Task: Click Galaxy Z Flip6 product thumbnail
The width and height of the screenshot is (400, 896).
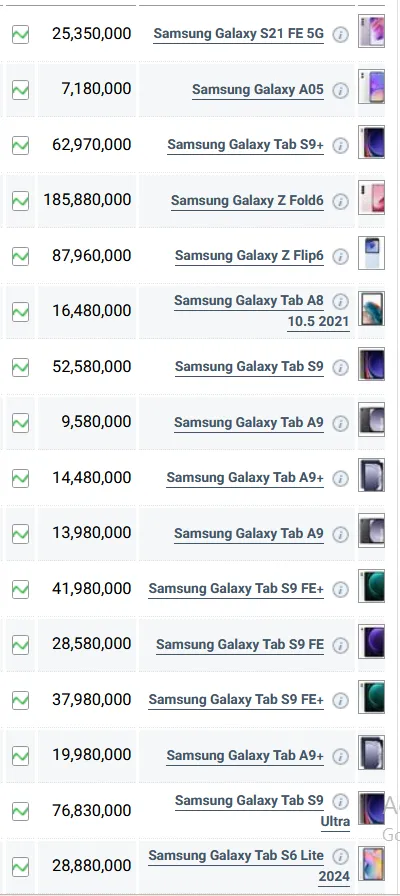Action: tap(371, 253)
